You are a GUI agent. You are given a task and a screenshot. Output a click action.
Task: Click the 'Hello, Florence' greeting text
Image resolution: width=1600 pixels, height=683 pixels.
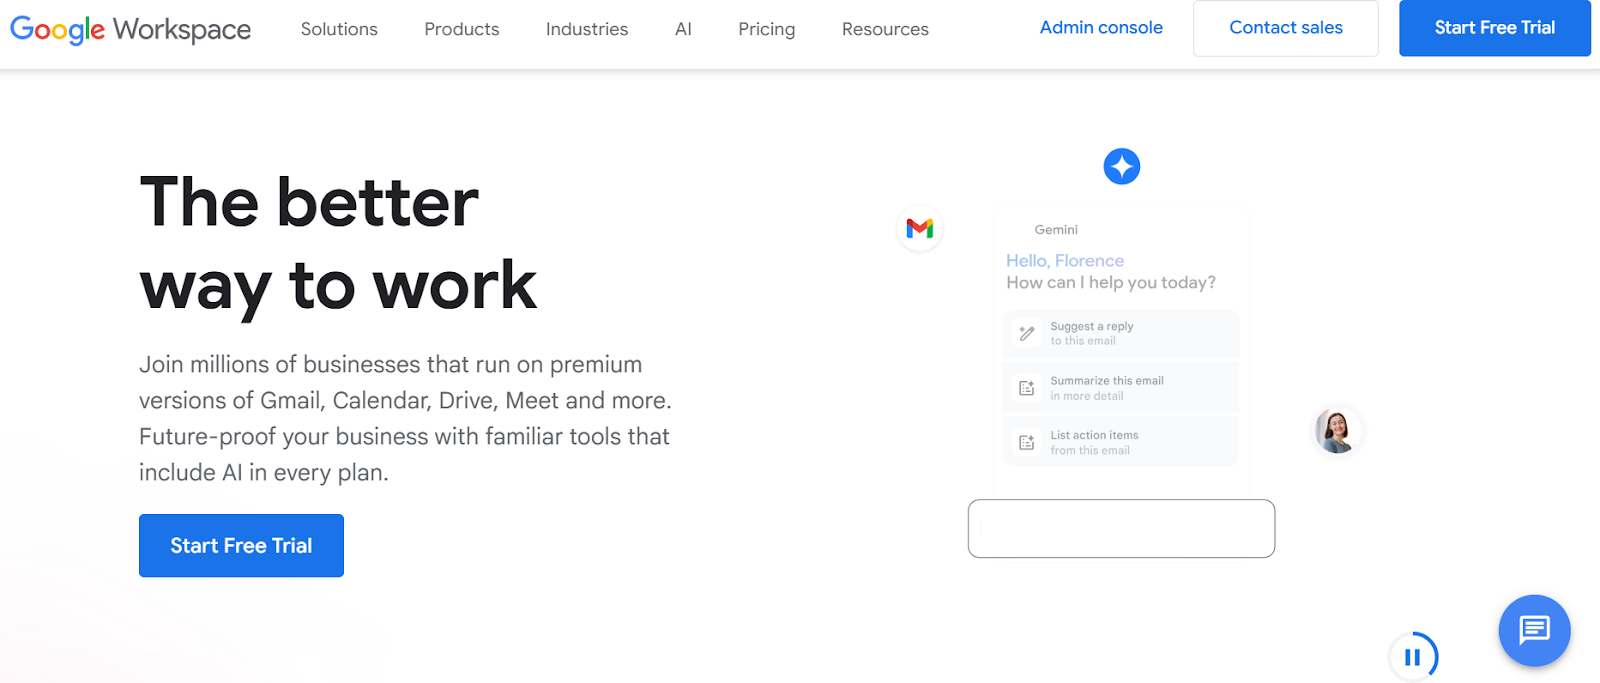pos(1065,260)
